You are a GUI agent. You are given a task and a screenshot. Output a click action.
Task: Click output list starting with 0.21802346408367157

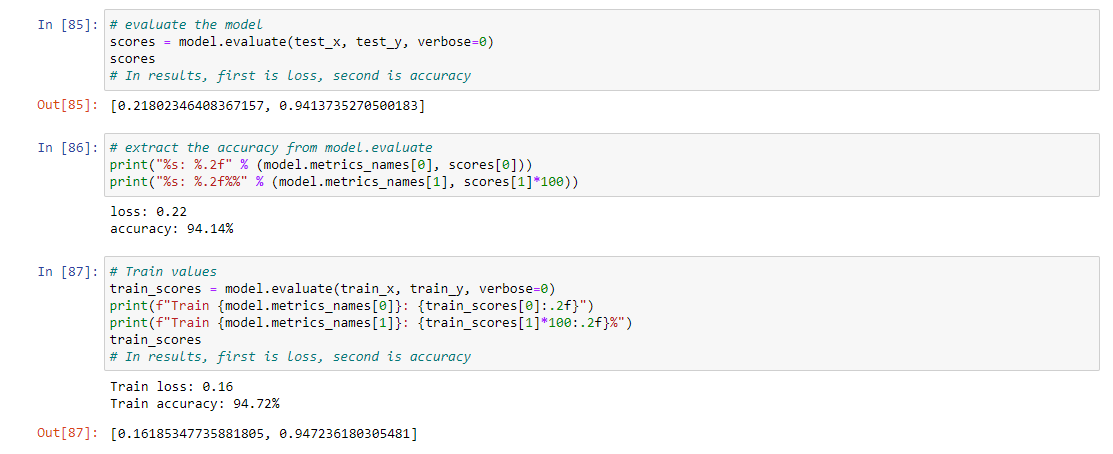268,106
